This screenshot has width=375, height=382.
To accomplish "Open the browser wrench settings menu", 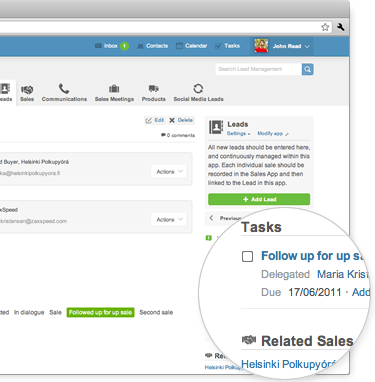I will pyautogui.click(x=340, y=27).
